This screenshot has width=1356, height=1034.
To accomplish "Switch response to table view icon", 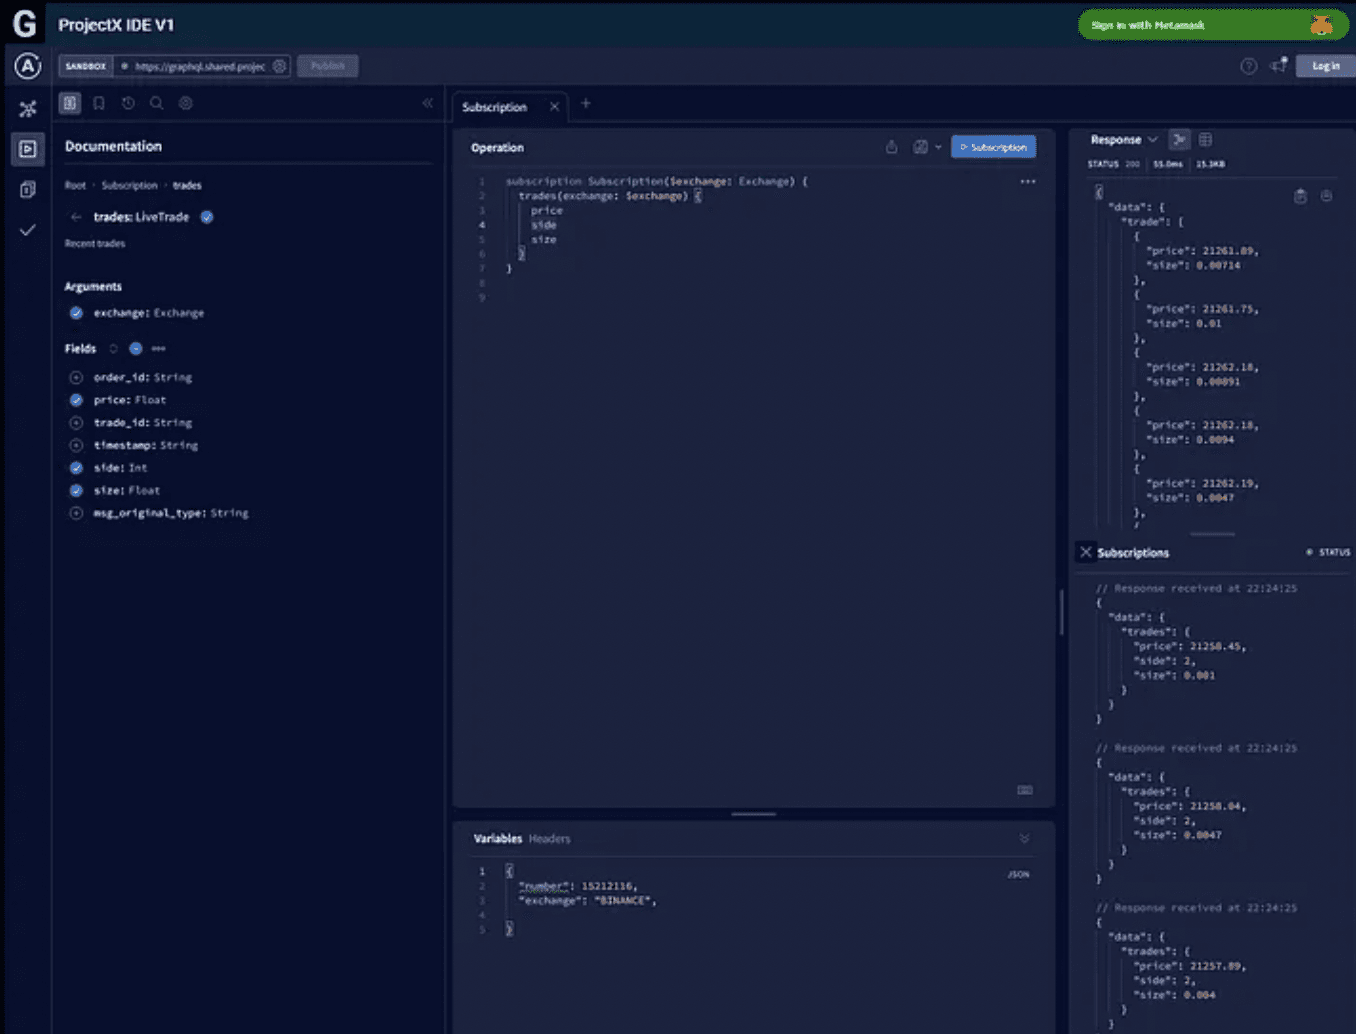I will (1205, 140).
